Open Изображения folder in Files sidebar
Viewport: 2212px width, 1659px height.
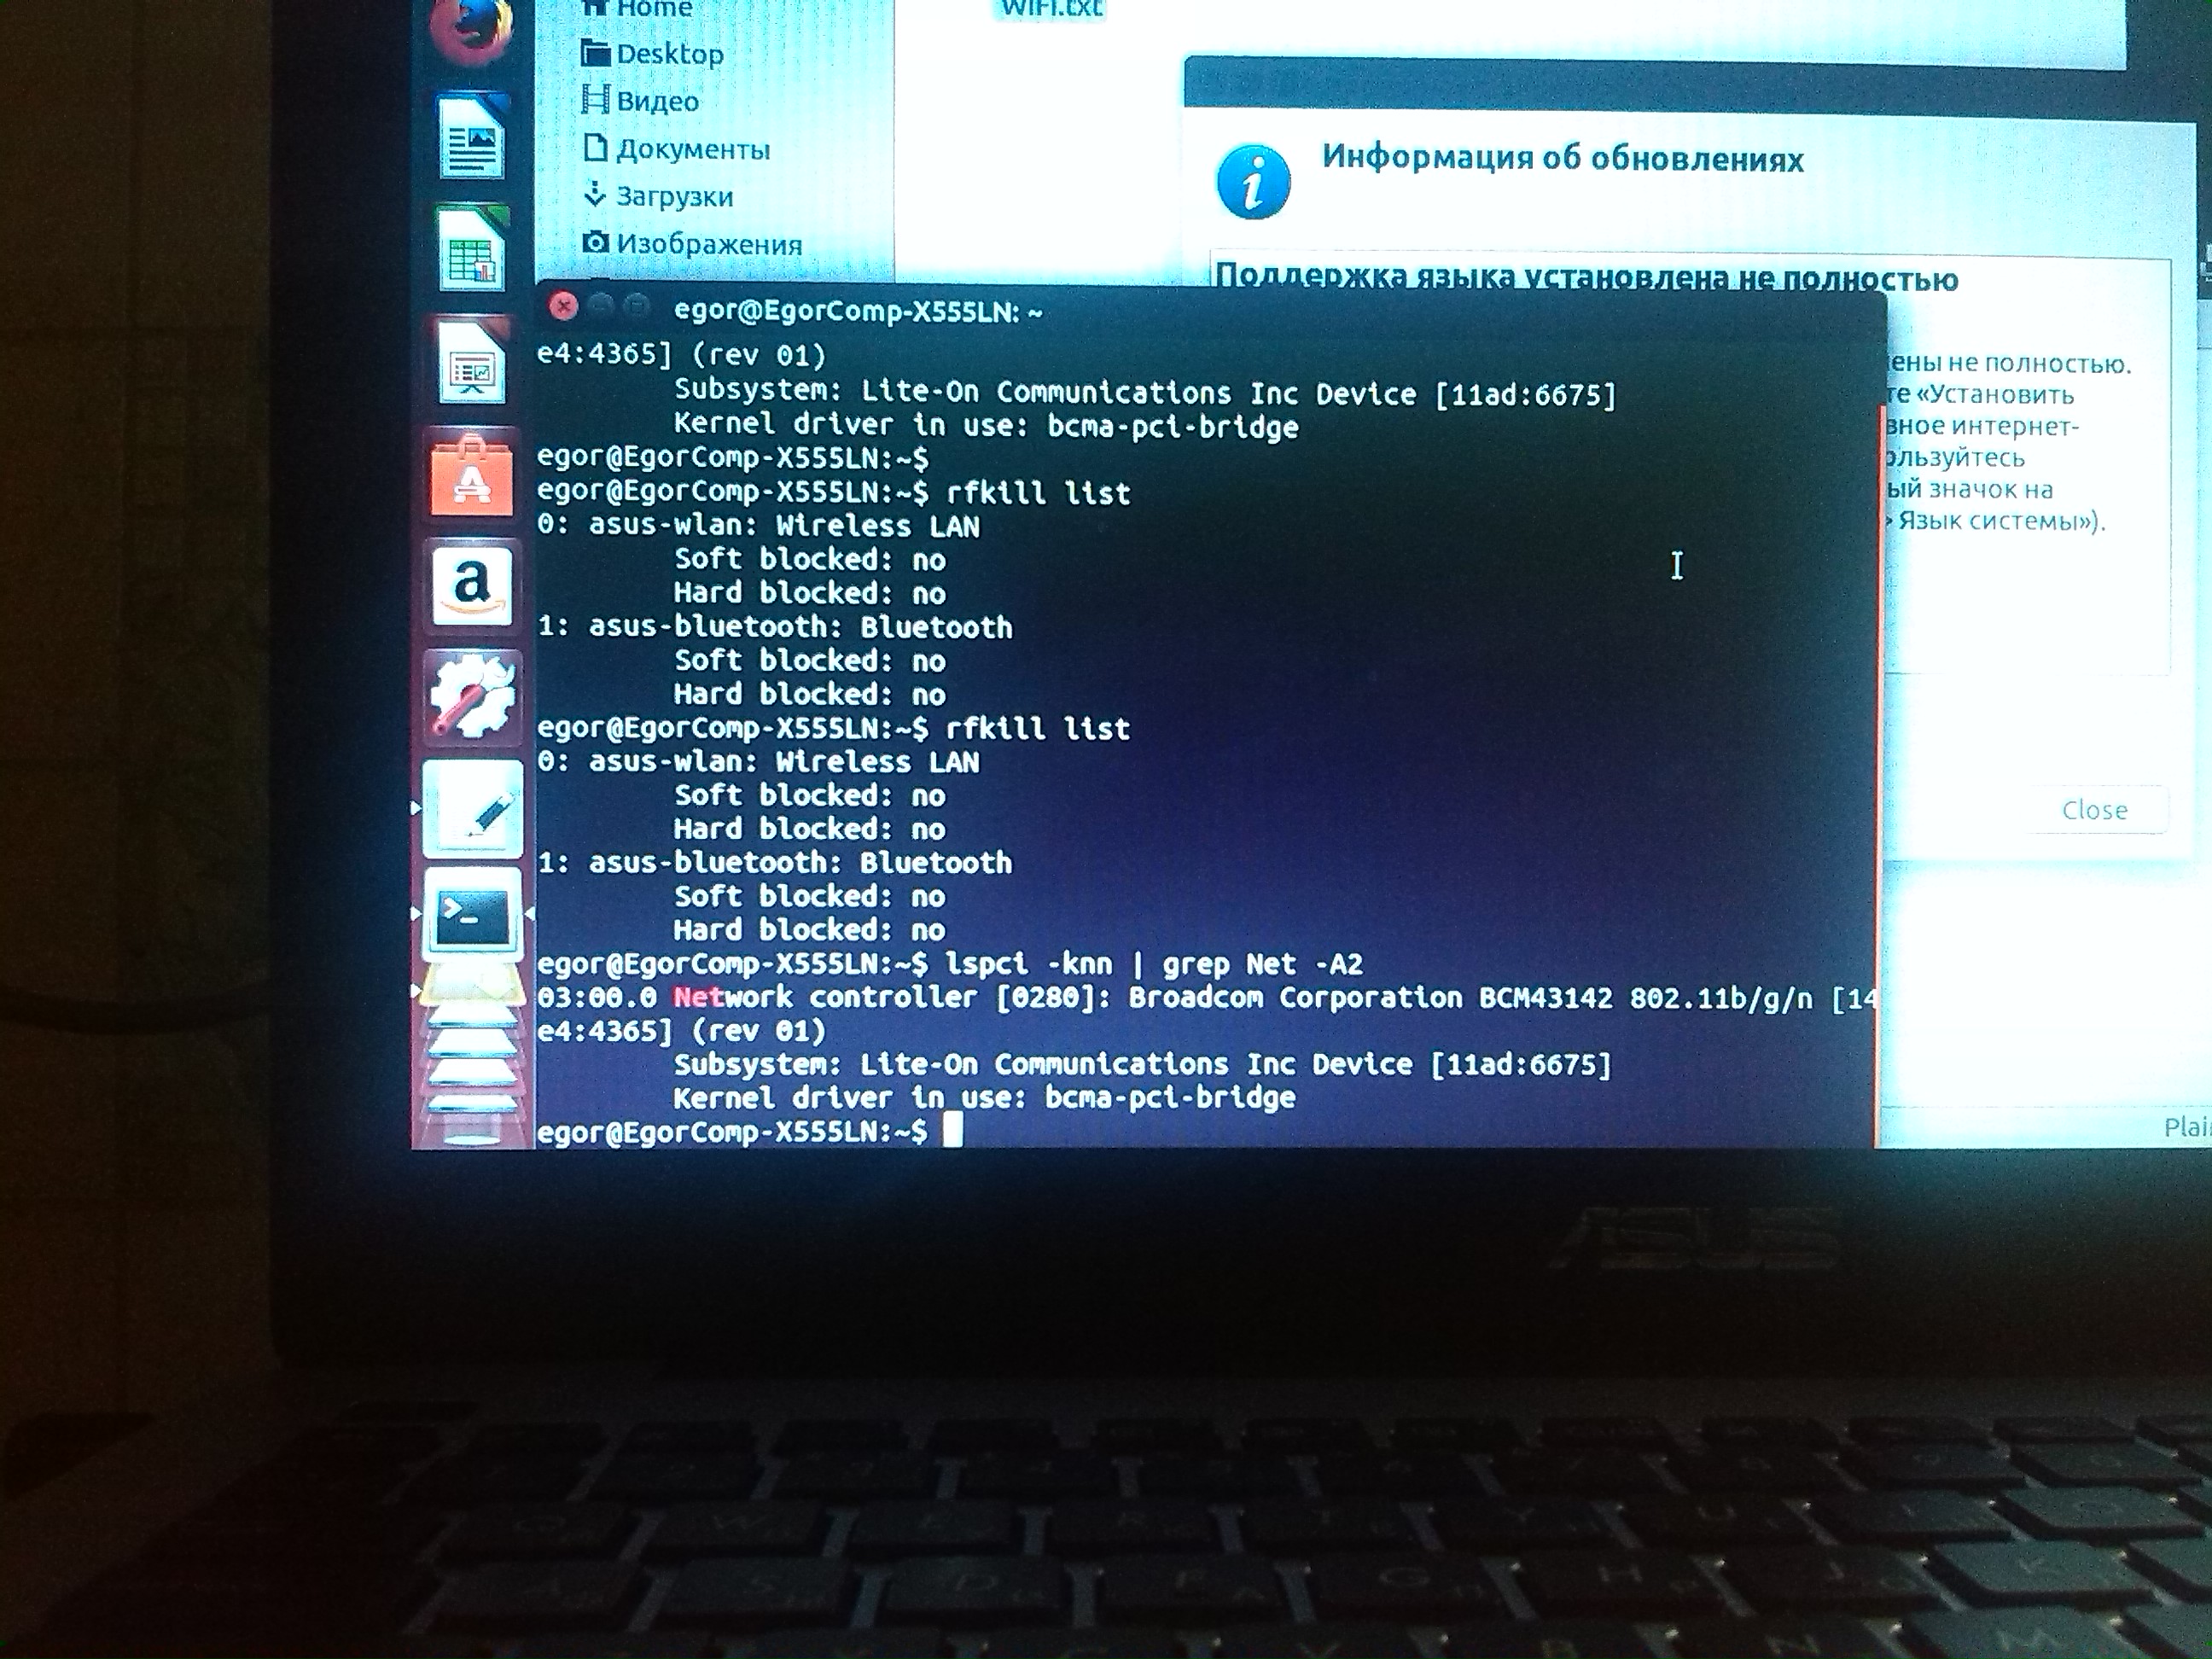pos(693,243)
